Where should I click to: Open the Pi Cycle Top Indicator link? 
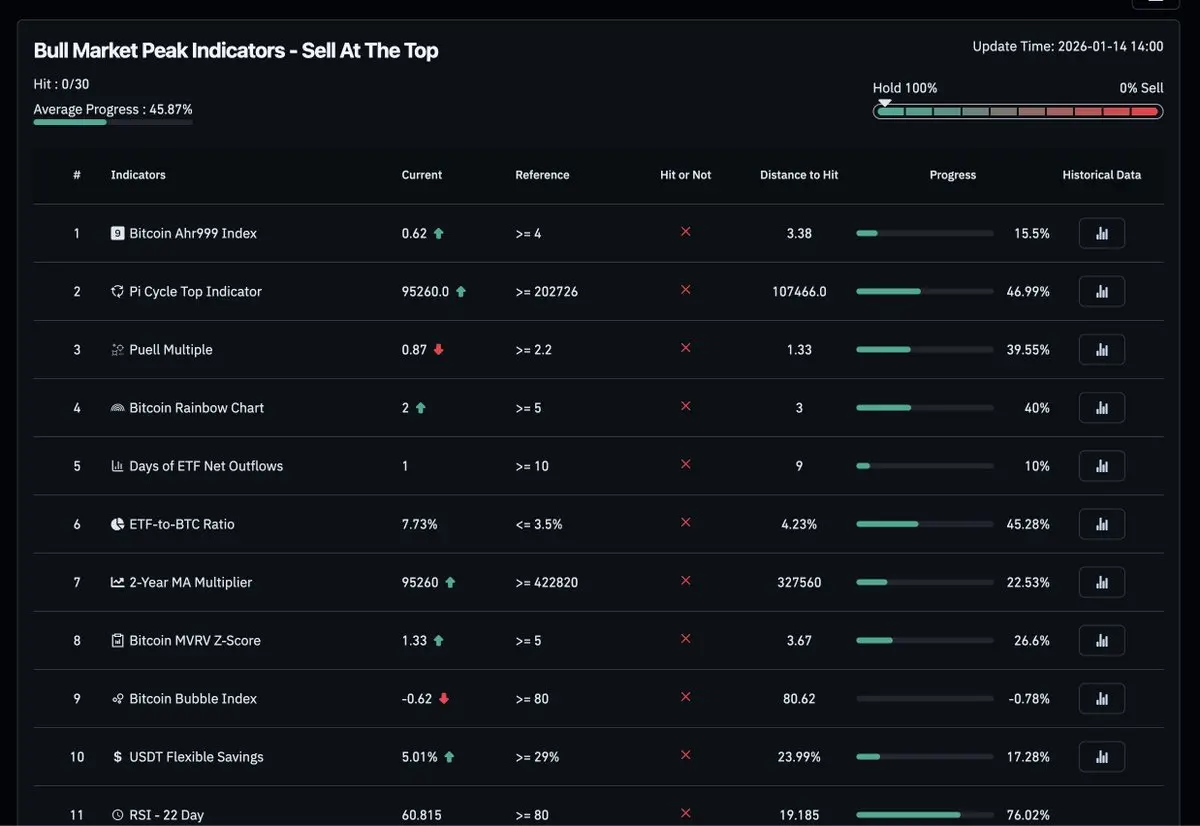pos(195,292)
